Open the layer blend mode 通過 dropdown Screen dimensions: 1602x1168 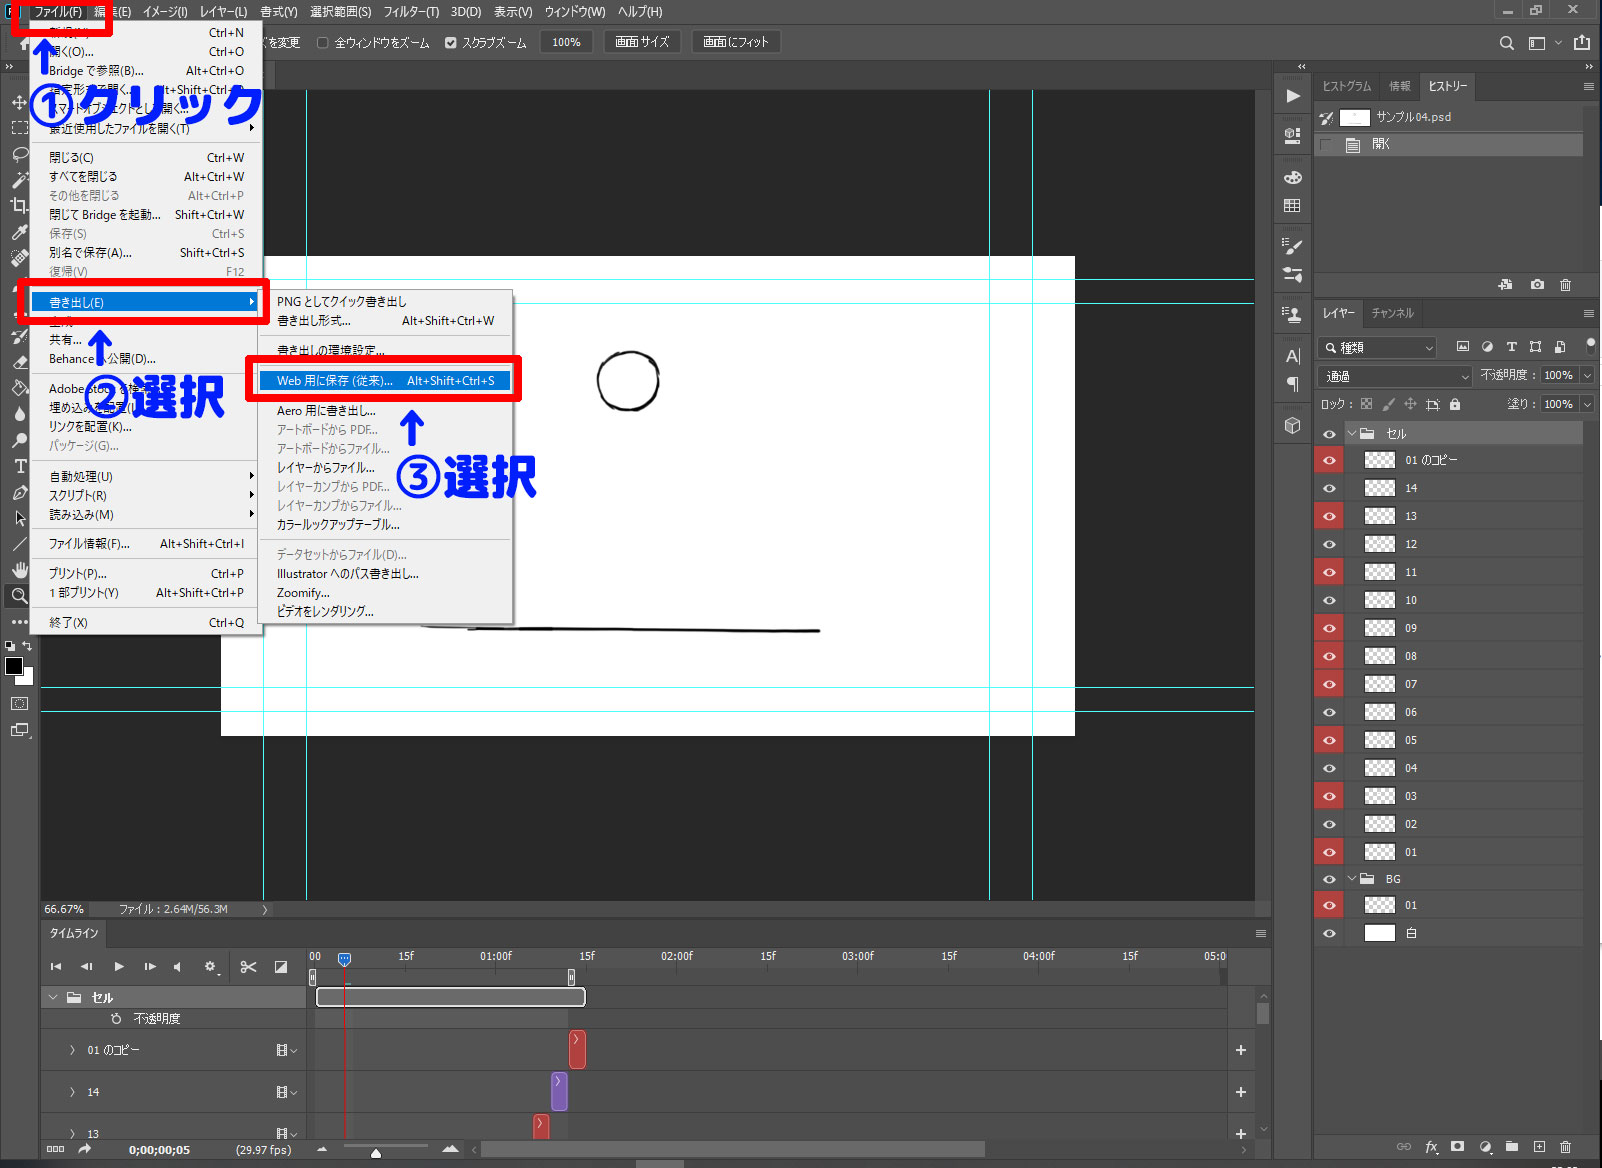(x=1395, y=376)
